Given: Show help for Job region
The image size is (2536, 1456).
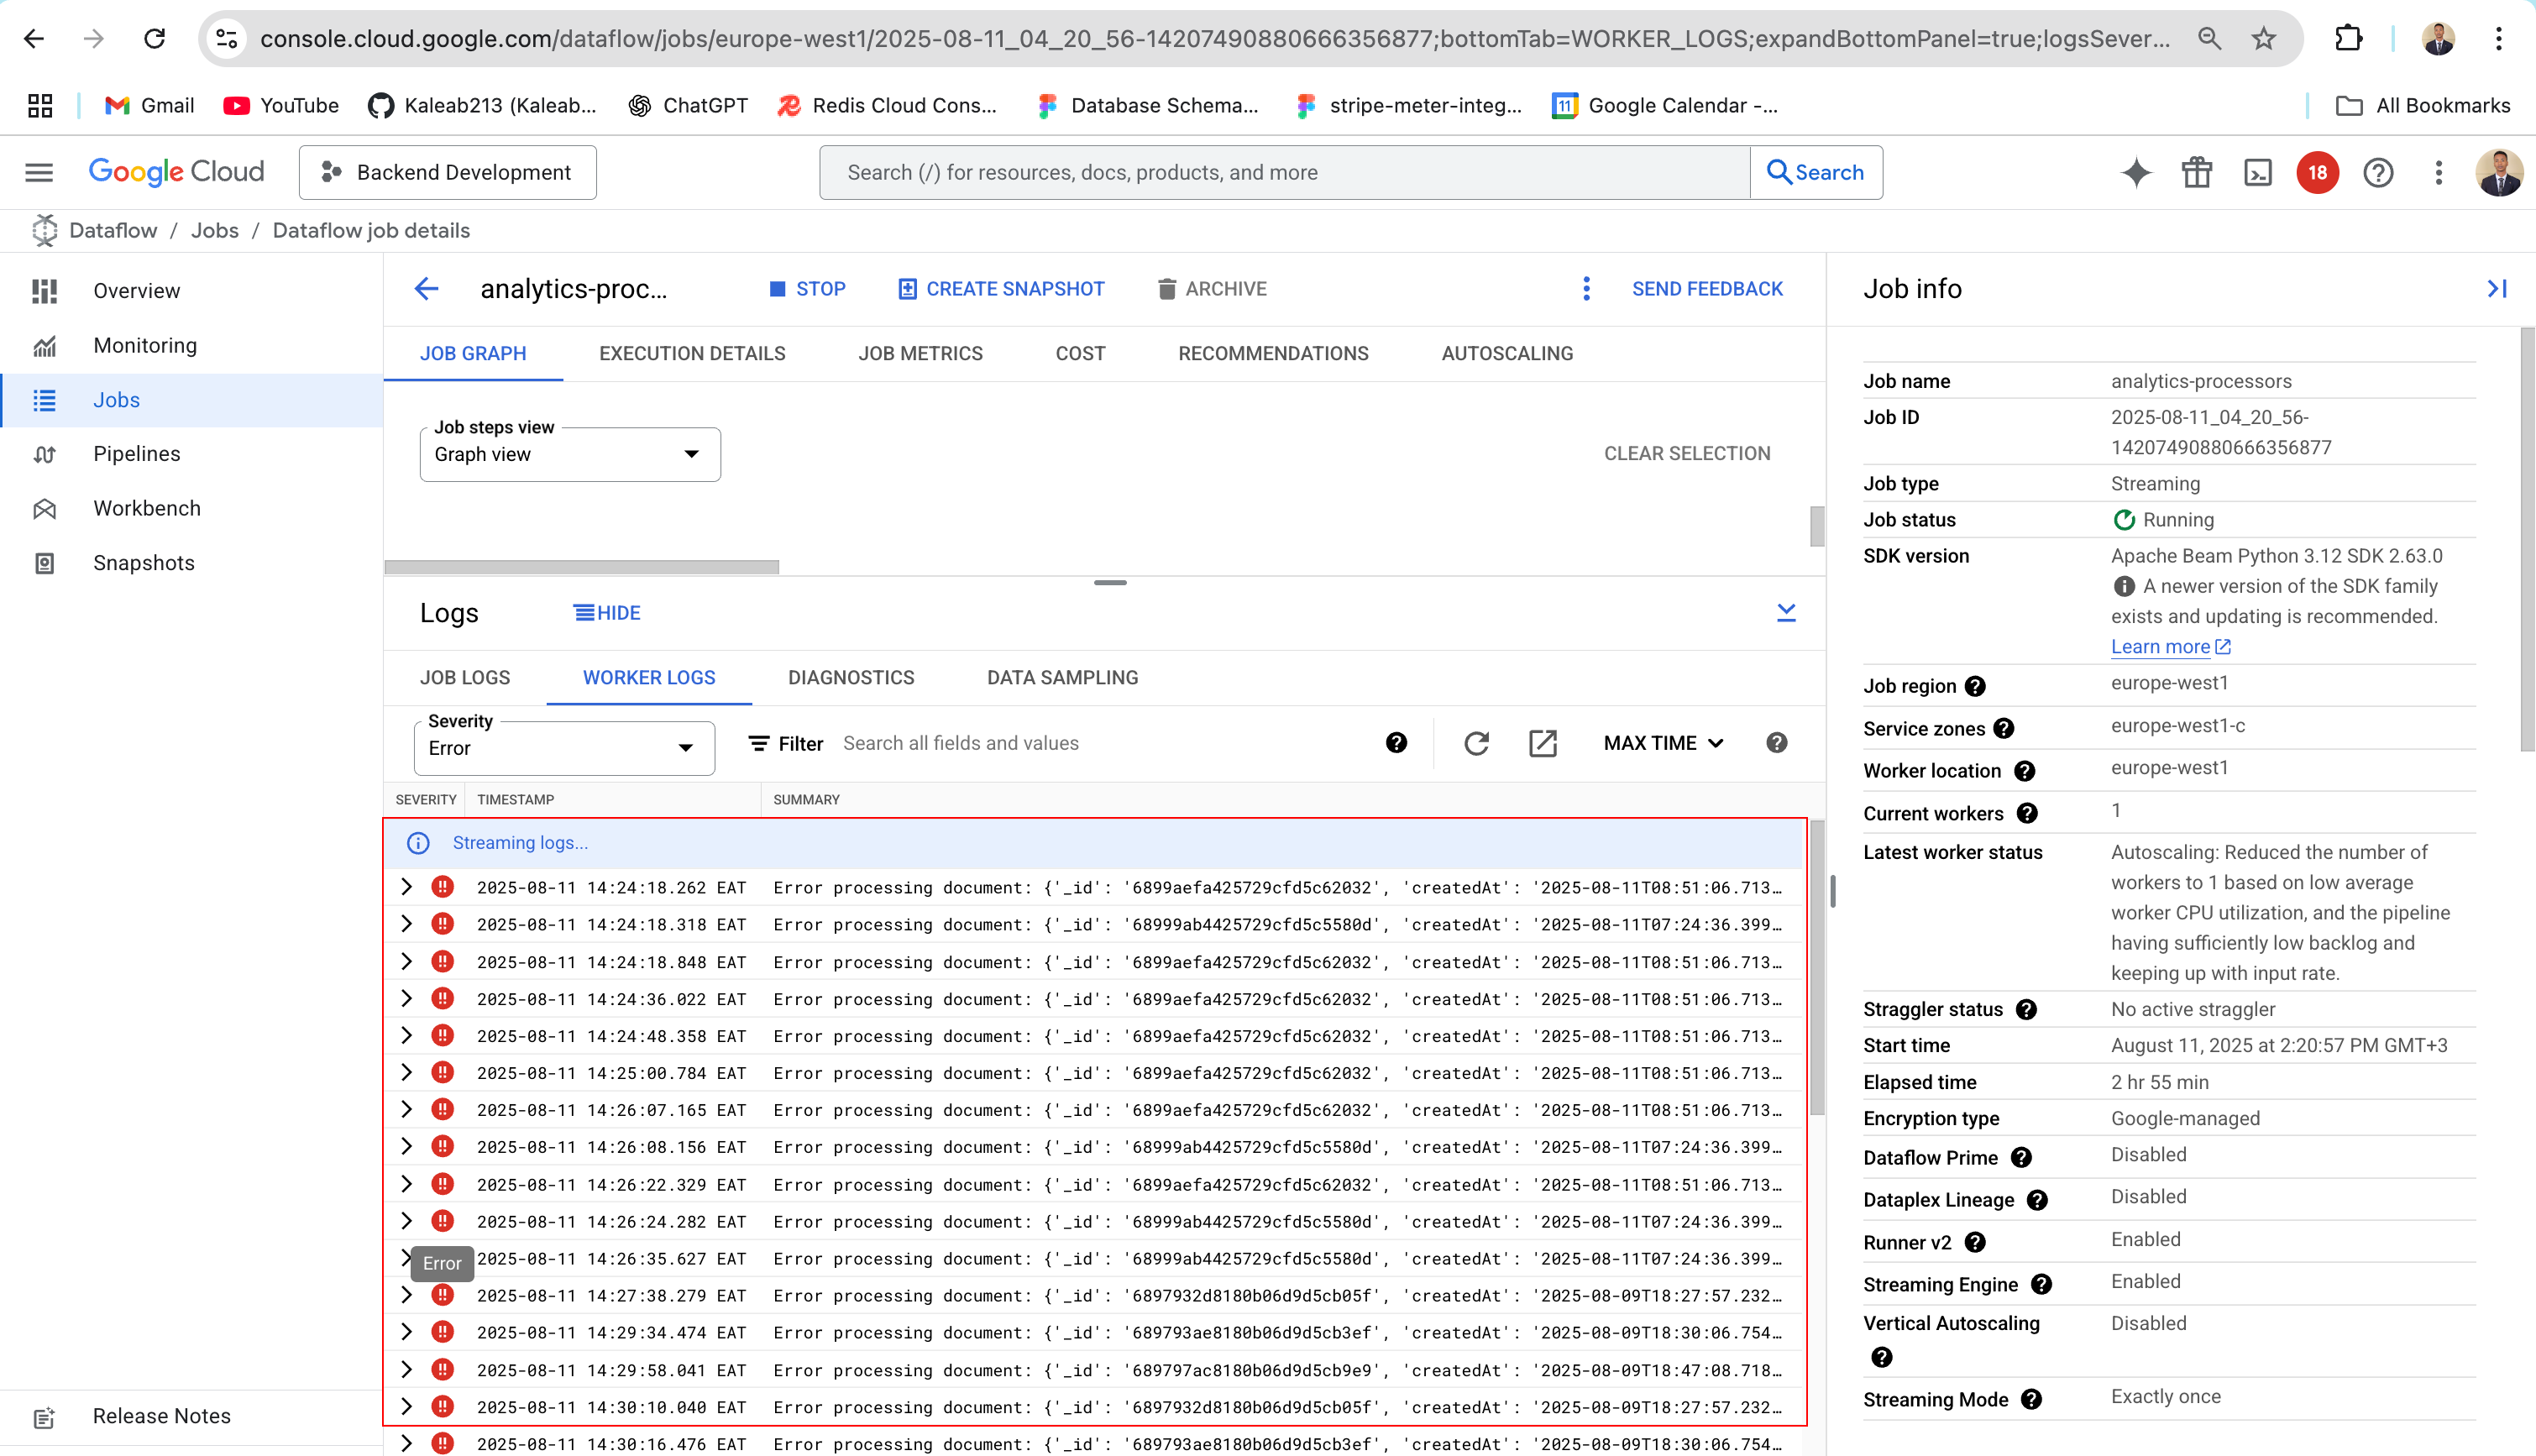Looking at the screenshot, I should [1975, 686].
